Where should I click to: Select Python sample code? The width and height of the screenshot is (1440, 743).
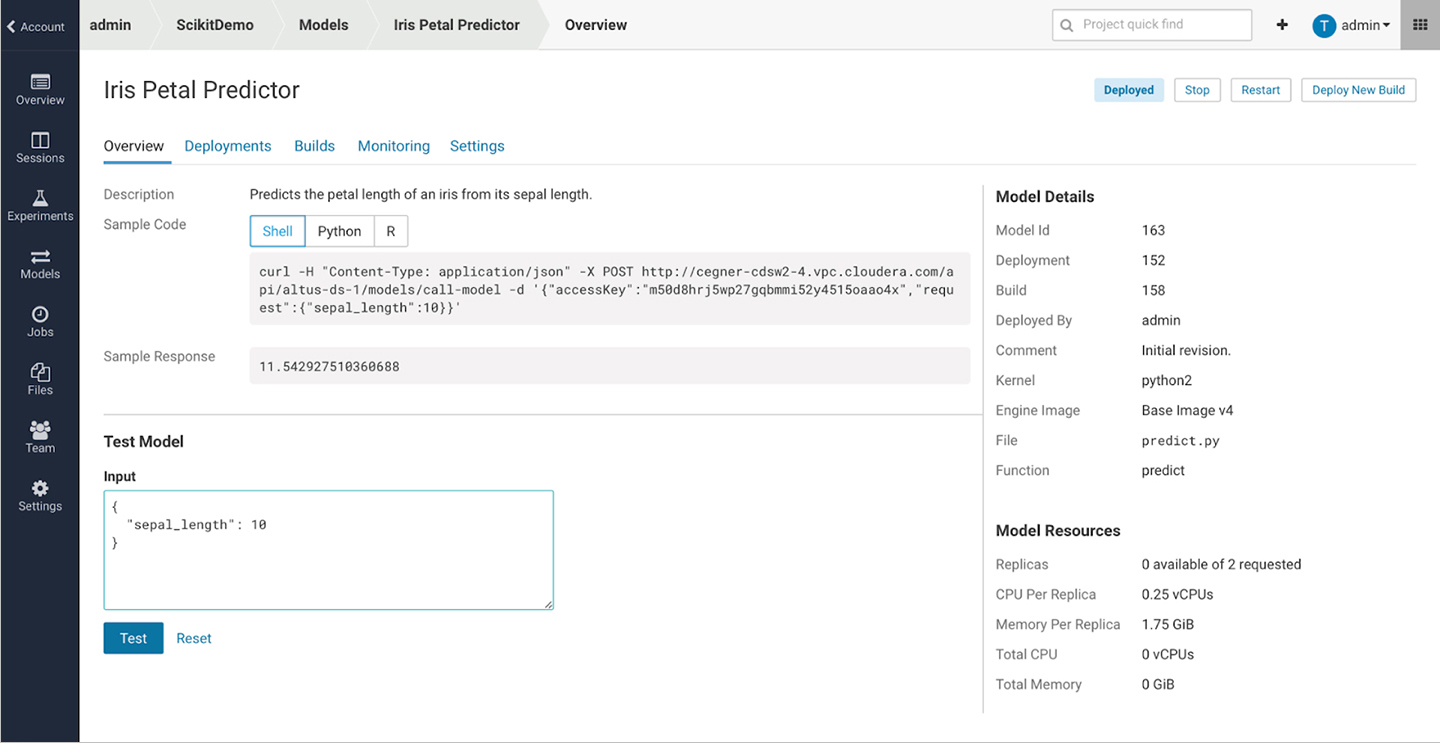click(x=339, y=231)
